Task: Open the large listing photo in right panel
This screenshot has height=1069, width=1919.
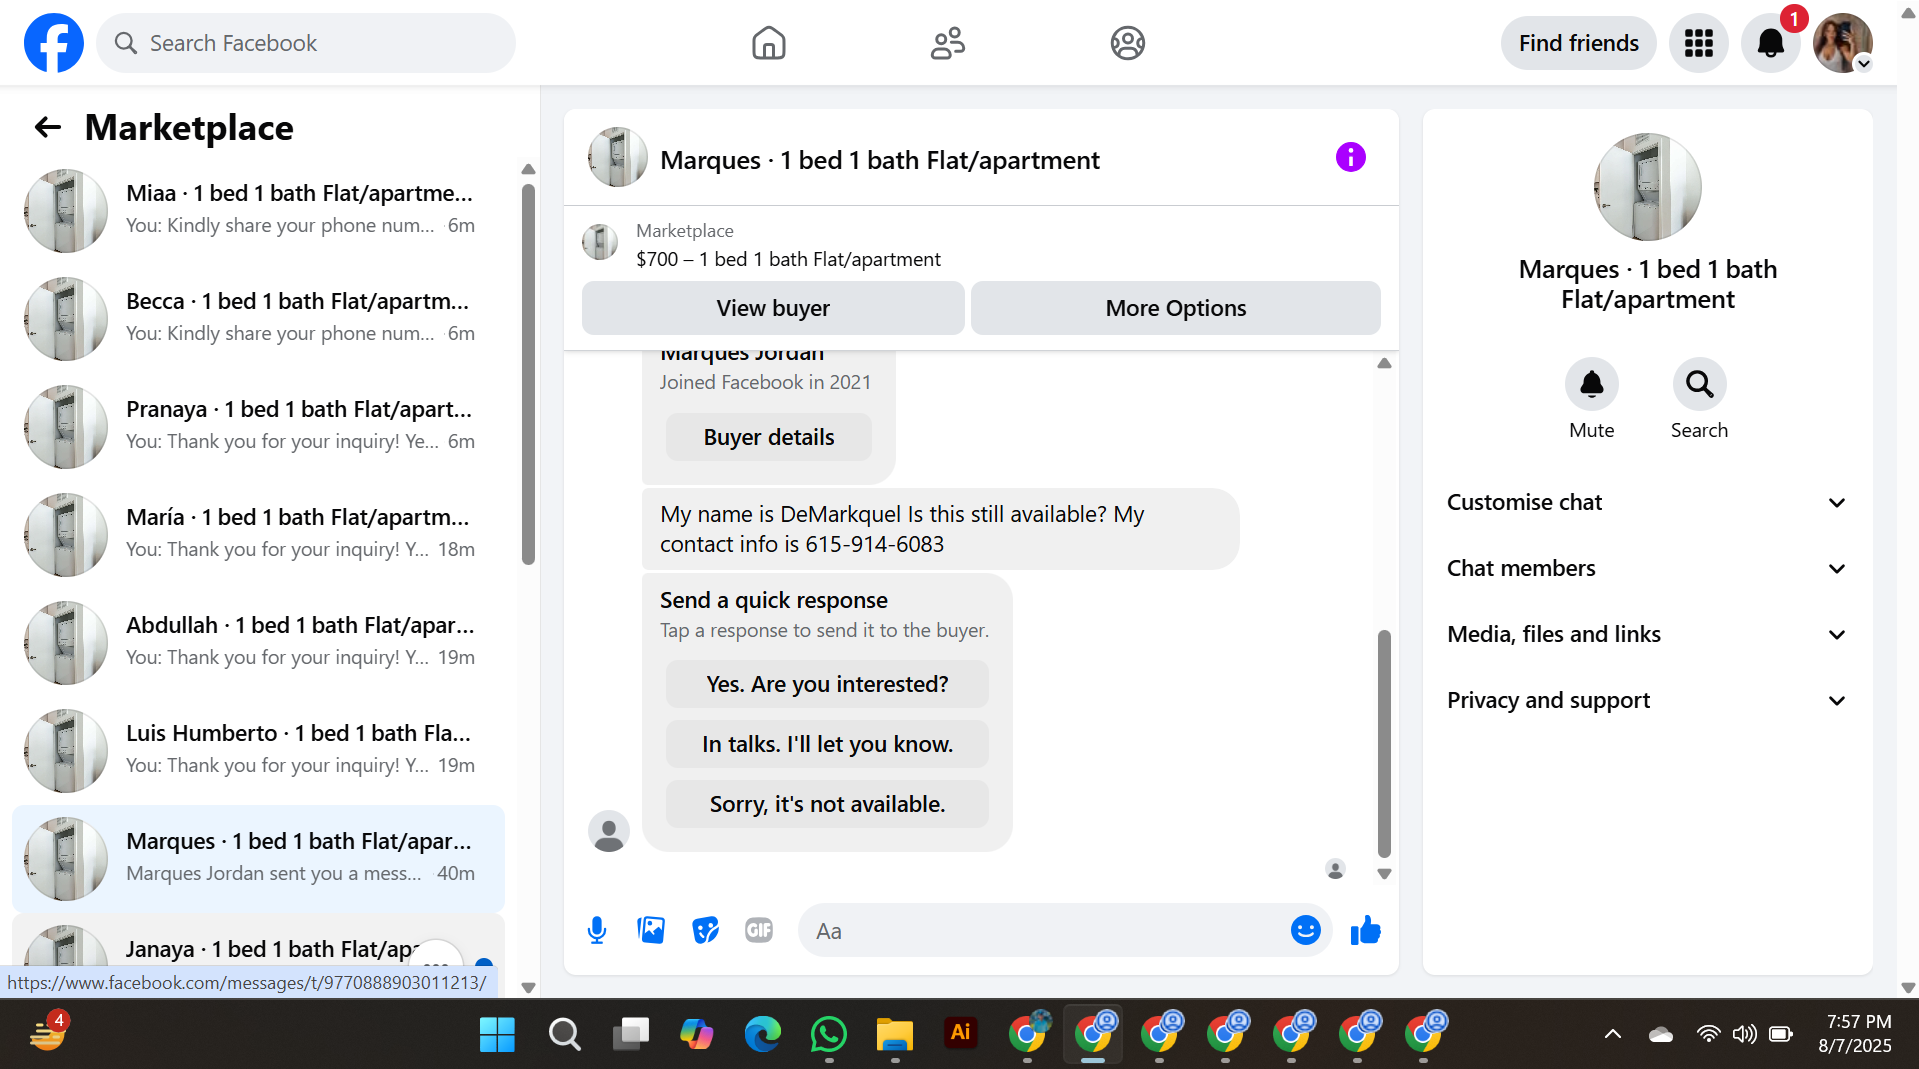Action: [x=1647, y=187]
